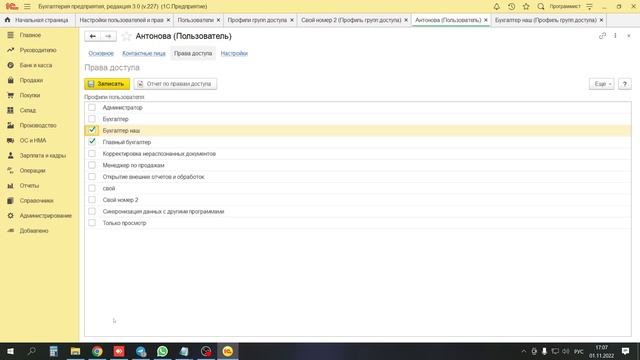Add Антонова to favorites star

pyautogui.click(x=127, y=36)
